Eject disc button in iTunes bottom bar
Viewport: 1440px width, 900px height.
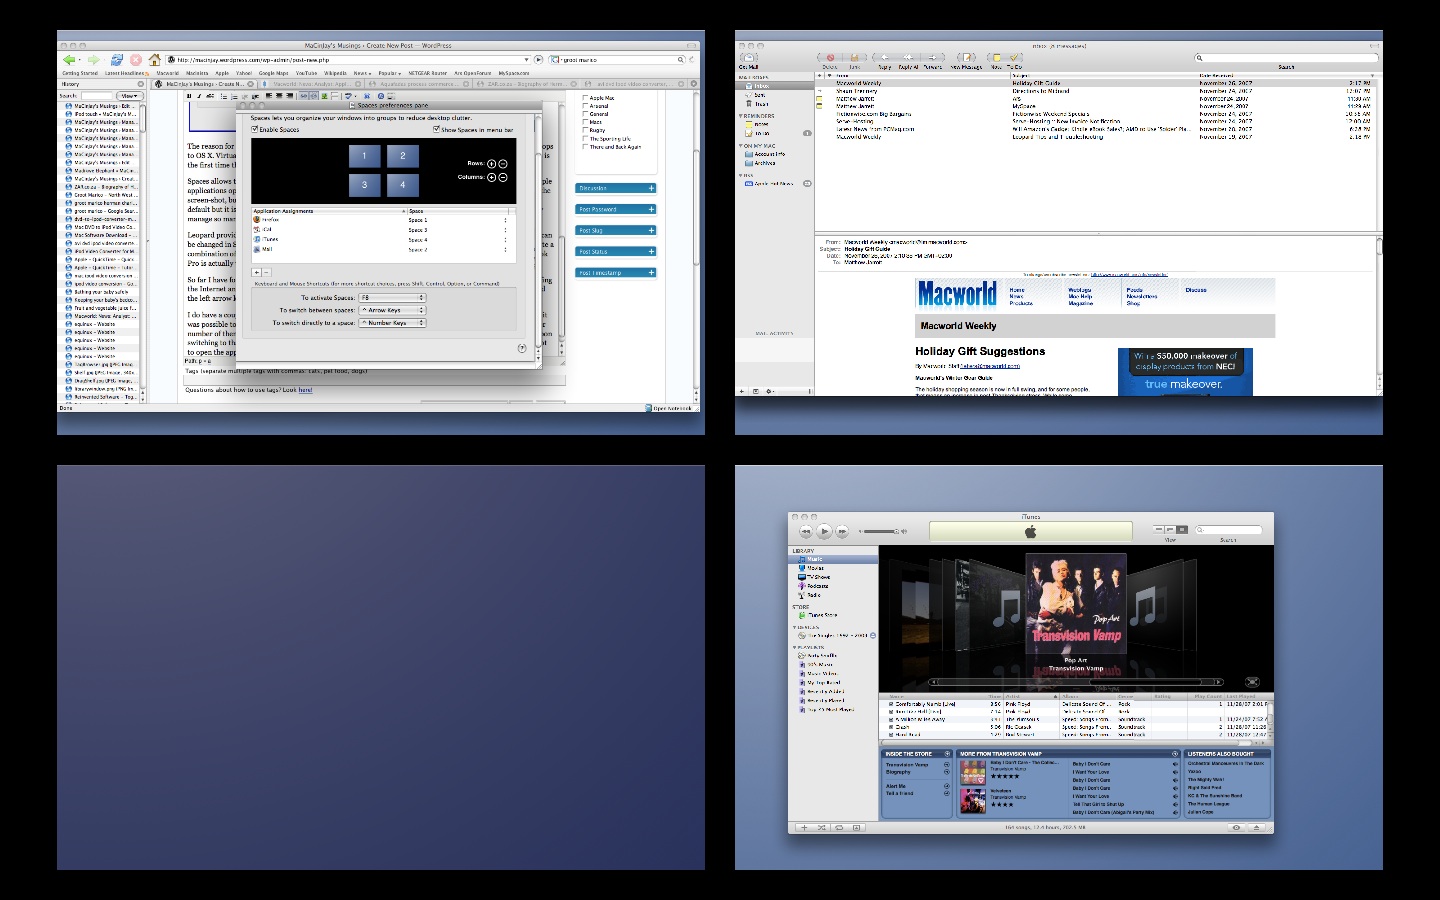coord(1257,828)
